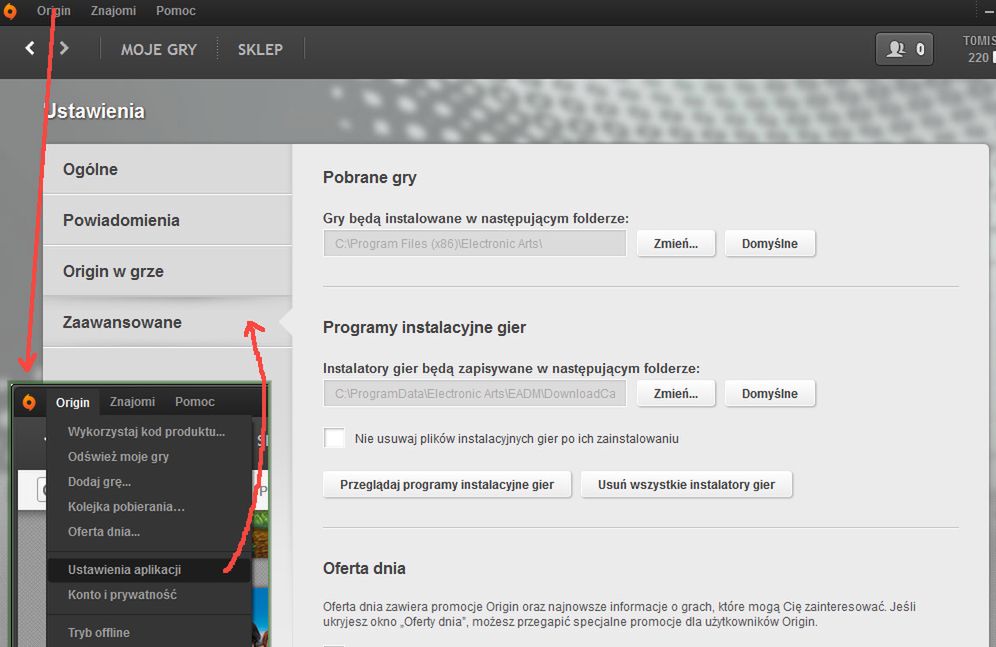Screen dimensions: 996x647
Task: Click the Programy instalacyjne gier heading
Action: pyautogui.click(x=424, y=328)
